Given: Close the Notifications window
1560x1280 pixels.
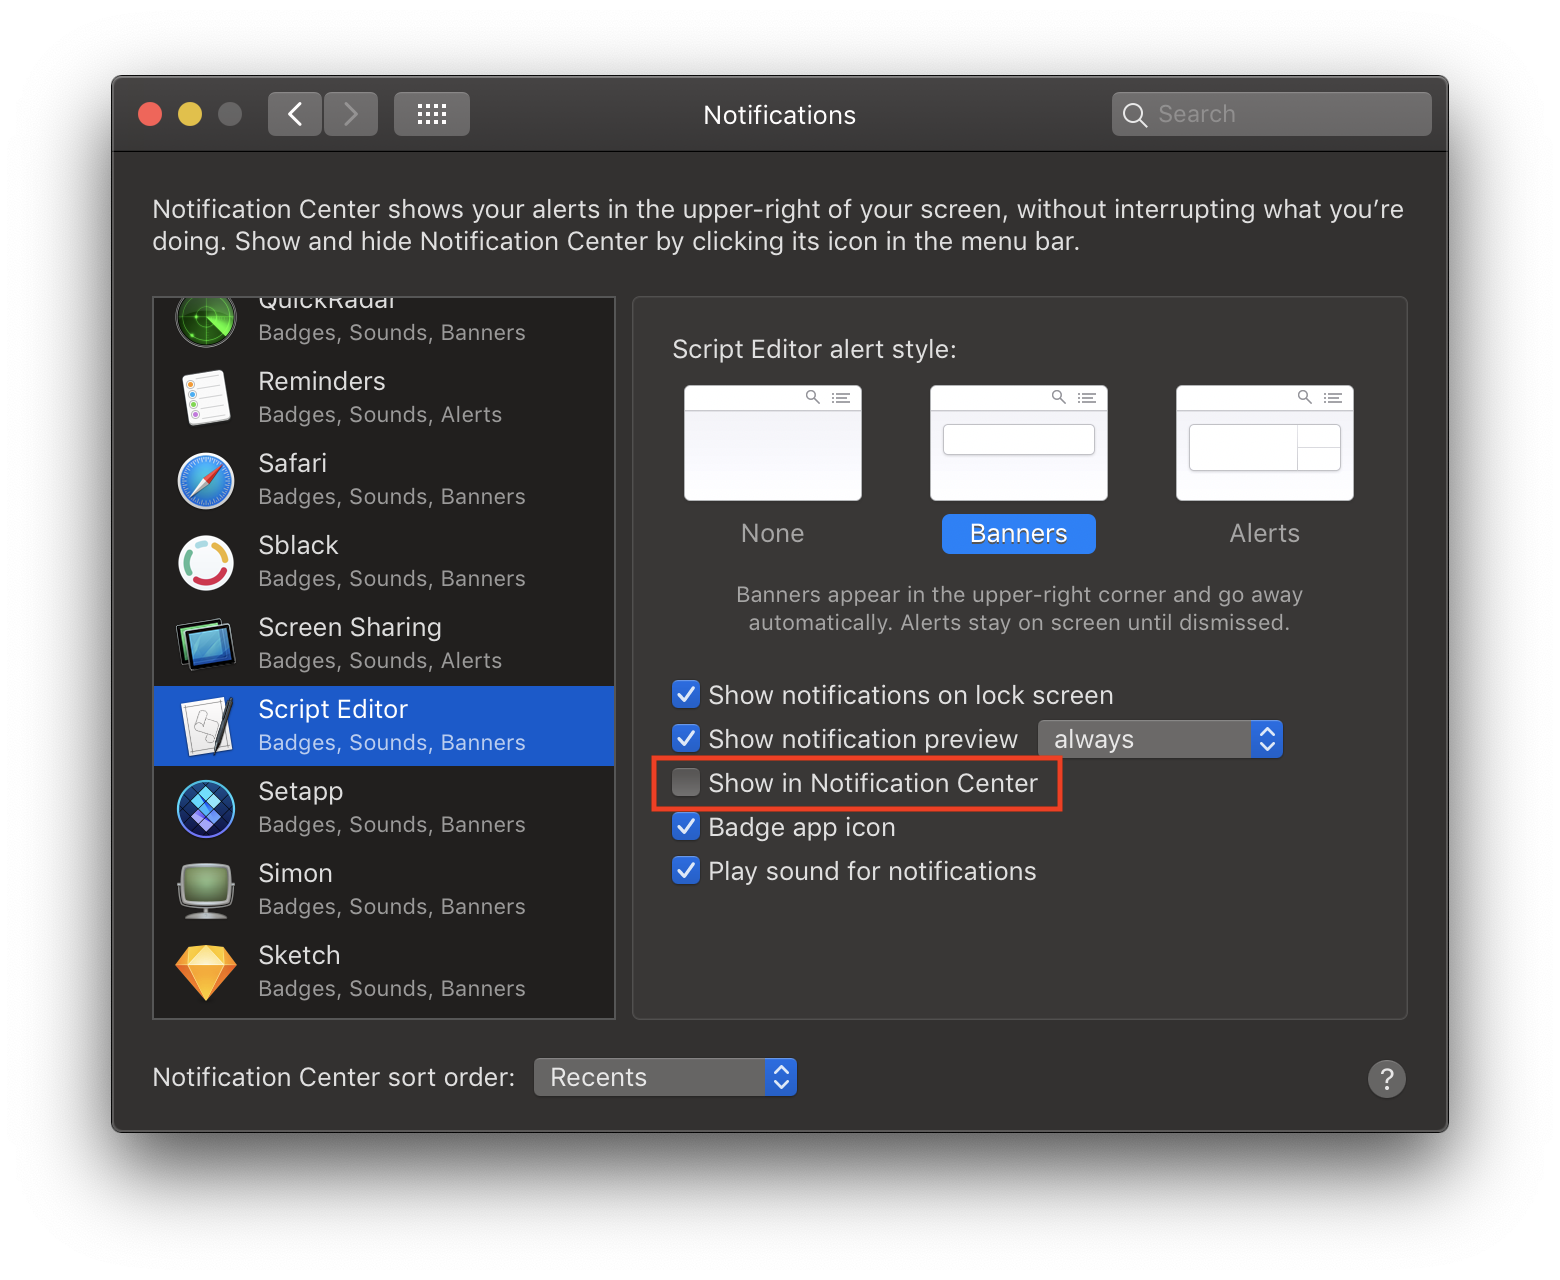Looking at the screenshot, I should coord(150,114).
